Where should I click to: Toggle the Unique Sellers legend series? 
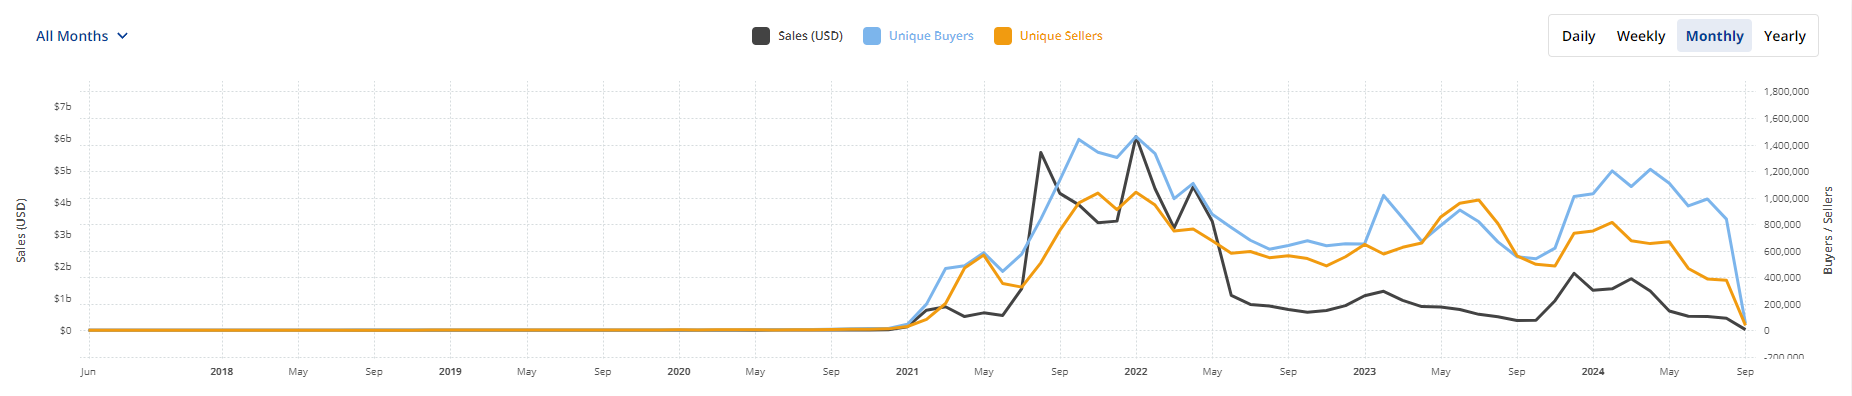coord(1049,36)
